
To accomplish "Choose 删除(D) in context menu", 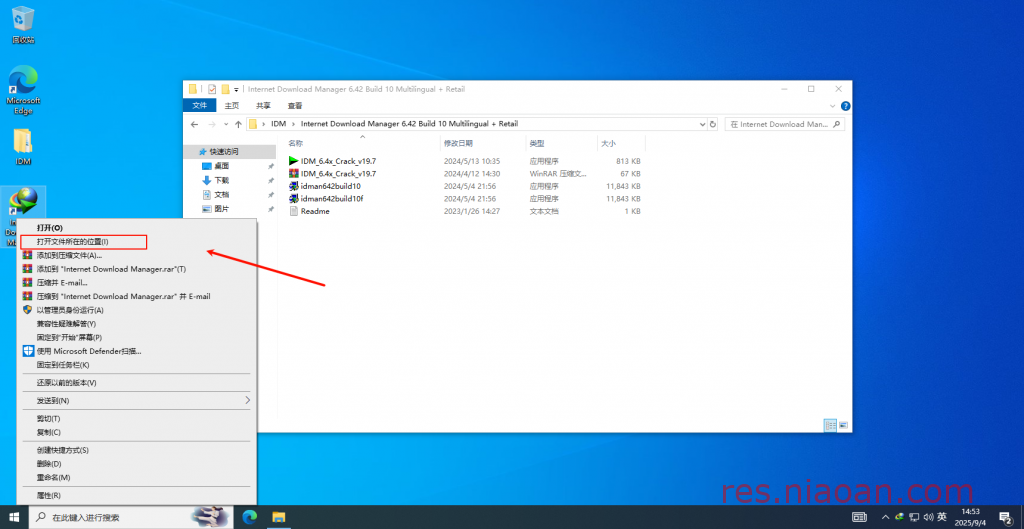I will tap(136, 464).
